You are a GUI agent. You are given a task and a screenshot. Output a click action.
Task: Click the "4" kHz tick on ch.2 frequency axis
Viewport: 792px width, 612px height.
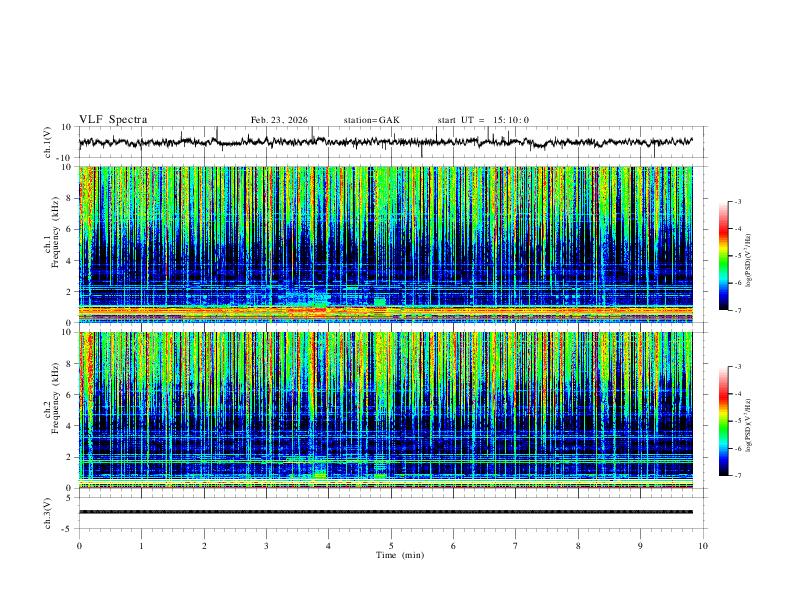(69, 426)
